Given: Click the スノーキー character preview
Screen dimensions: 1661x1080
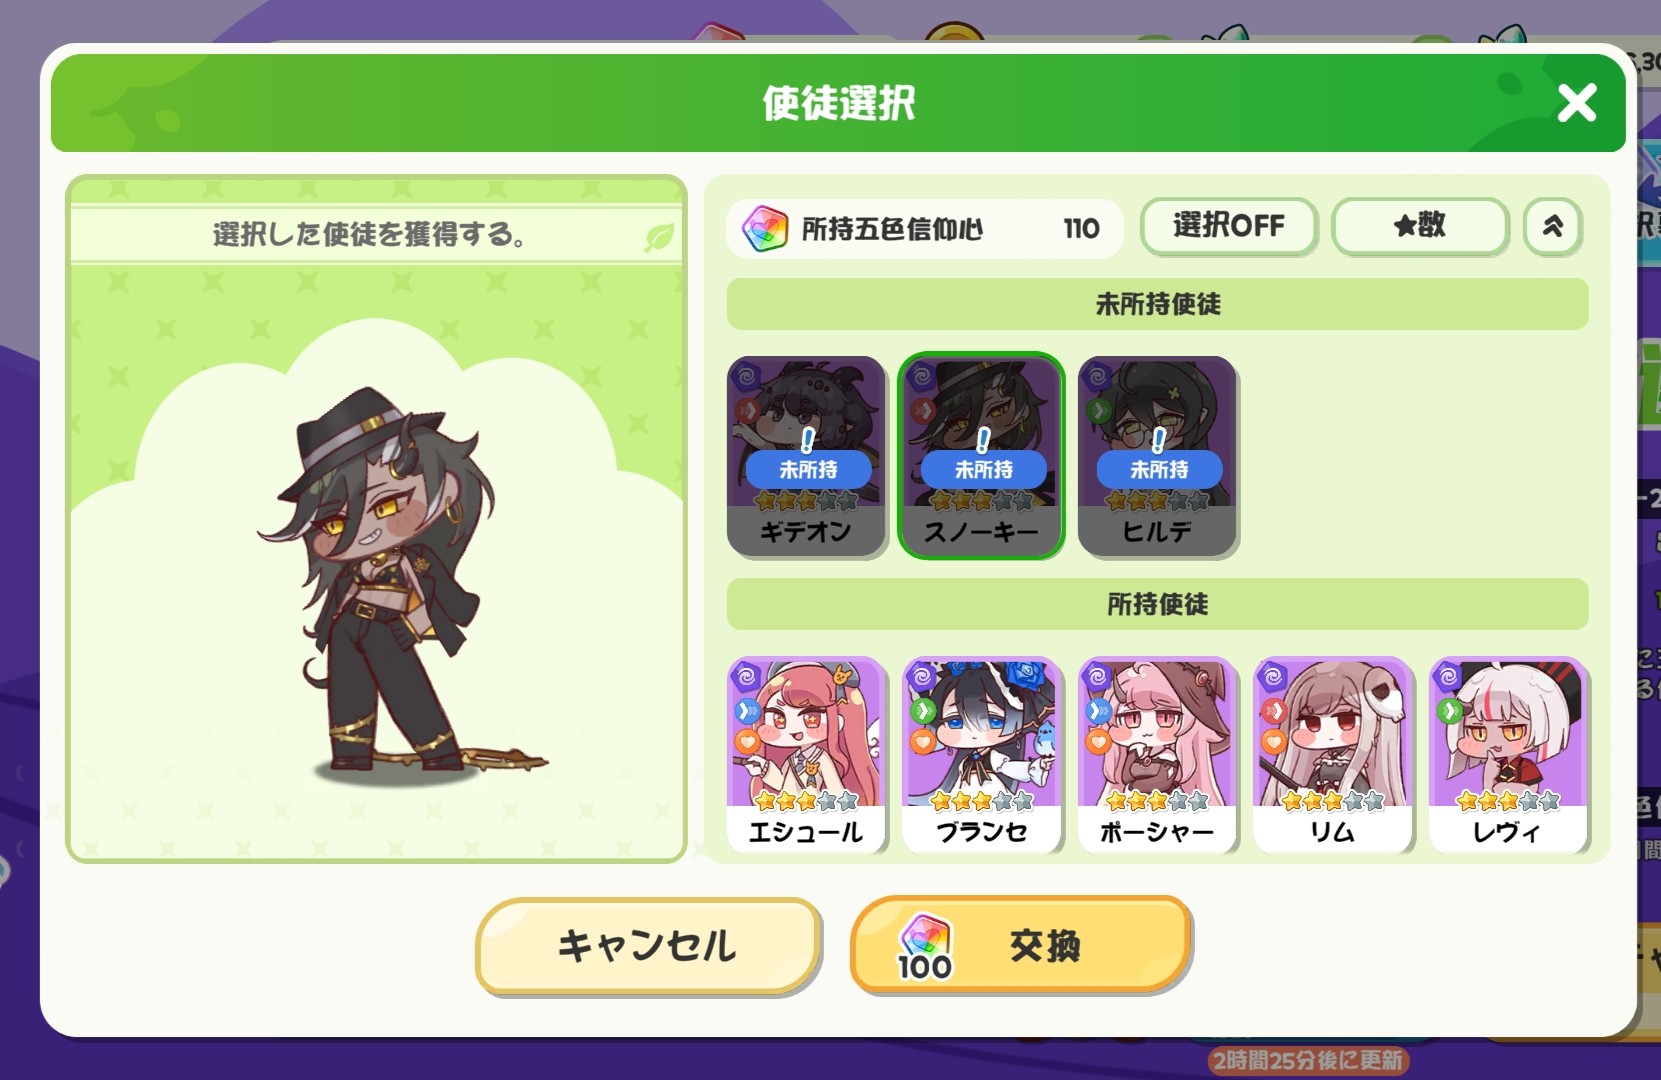Looking at the screenshot, I should pyautogui.click(x=398, y=582).
